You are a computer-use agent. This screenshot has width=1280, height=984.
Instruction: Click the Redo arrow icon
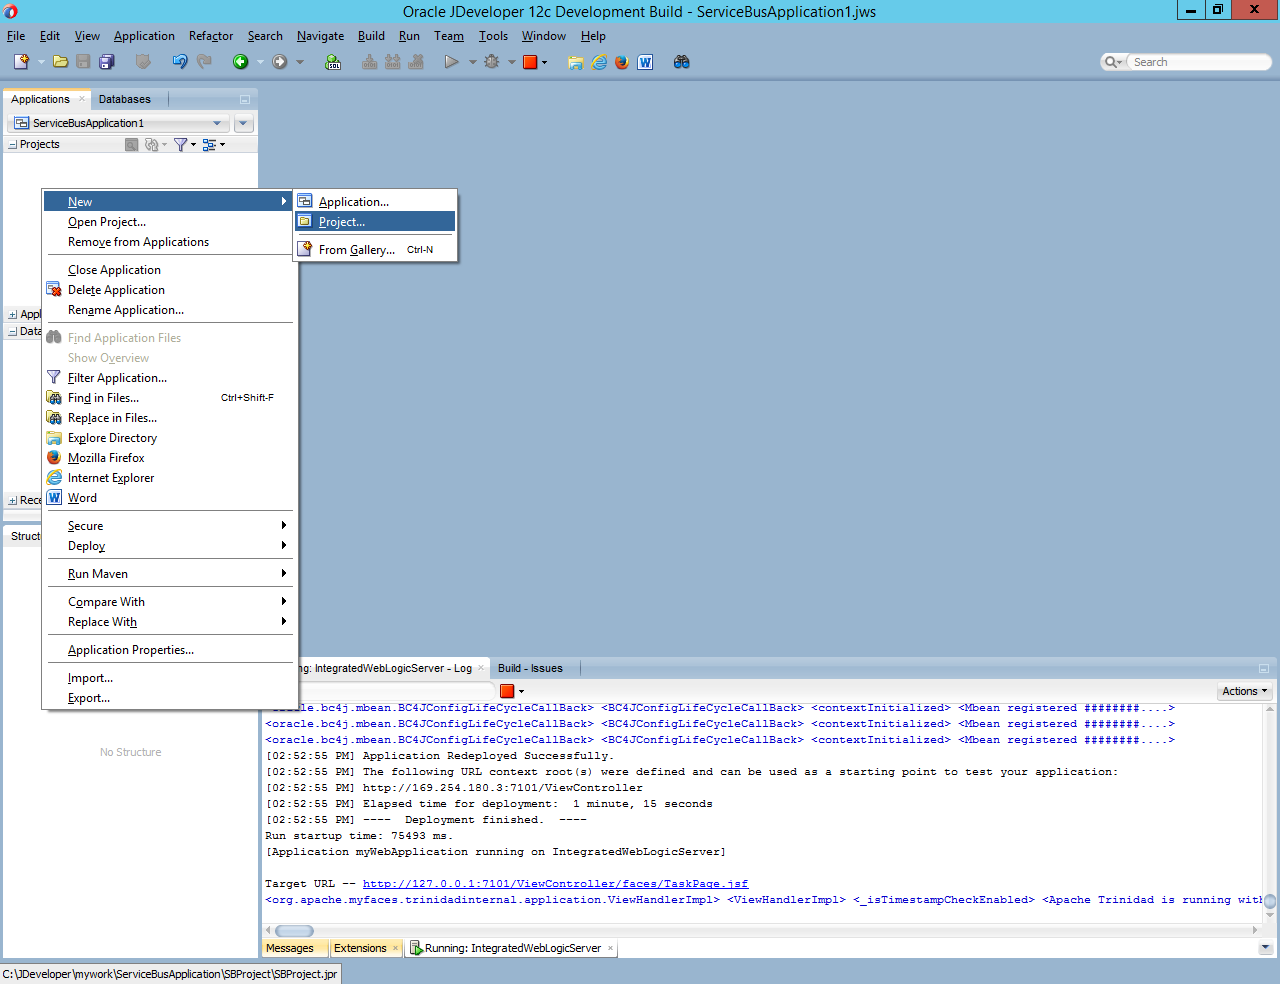(x=204, y=62)
